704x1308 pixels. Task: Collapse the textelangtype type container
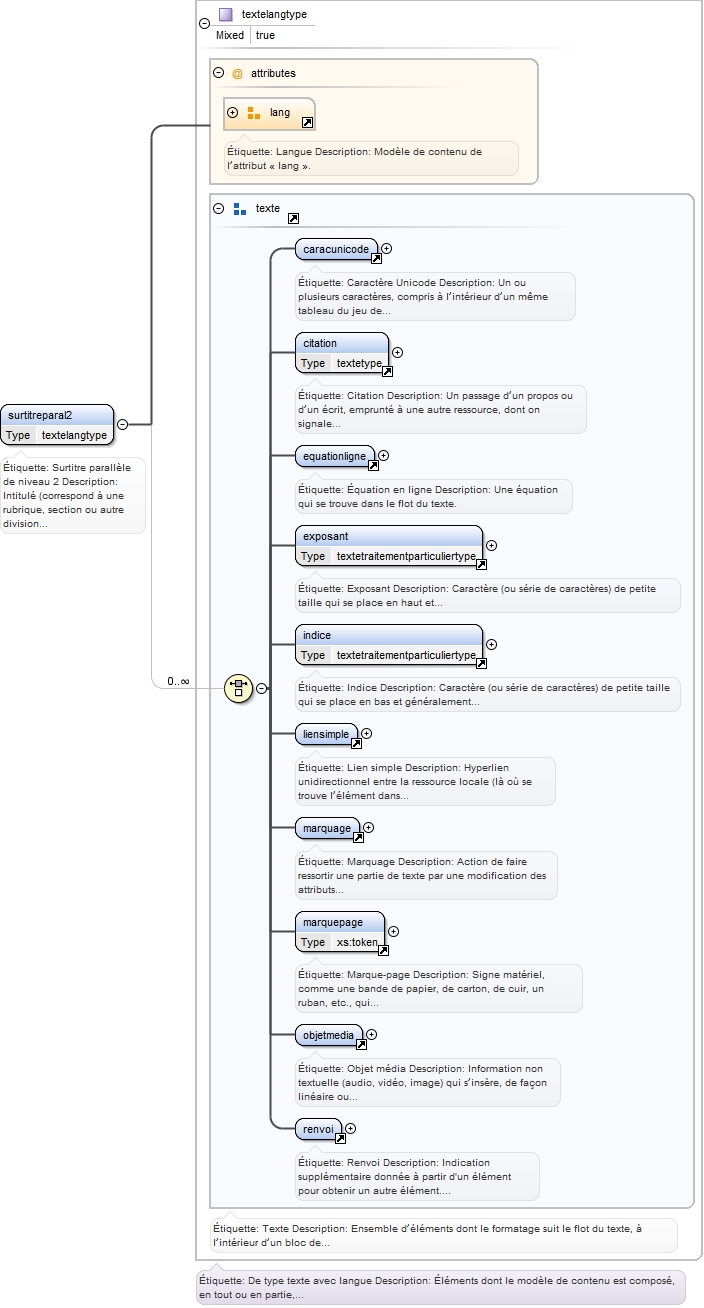[204, 22]
